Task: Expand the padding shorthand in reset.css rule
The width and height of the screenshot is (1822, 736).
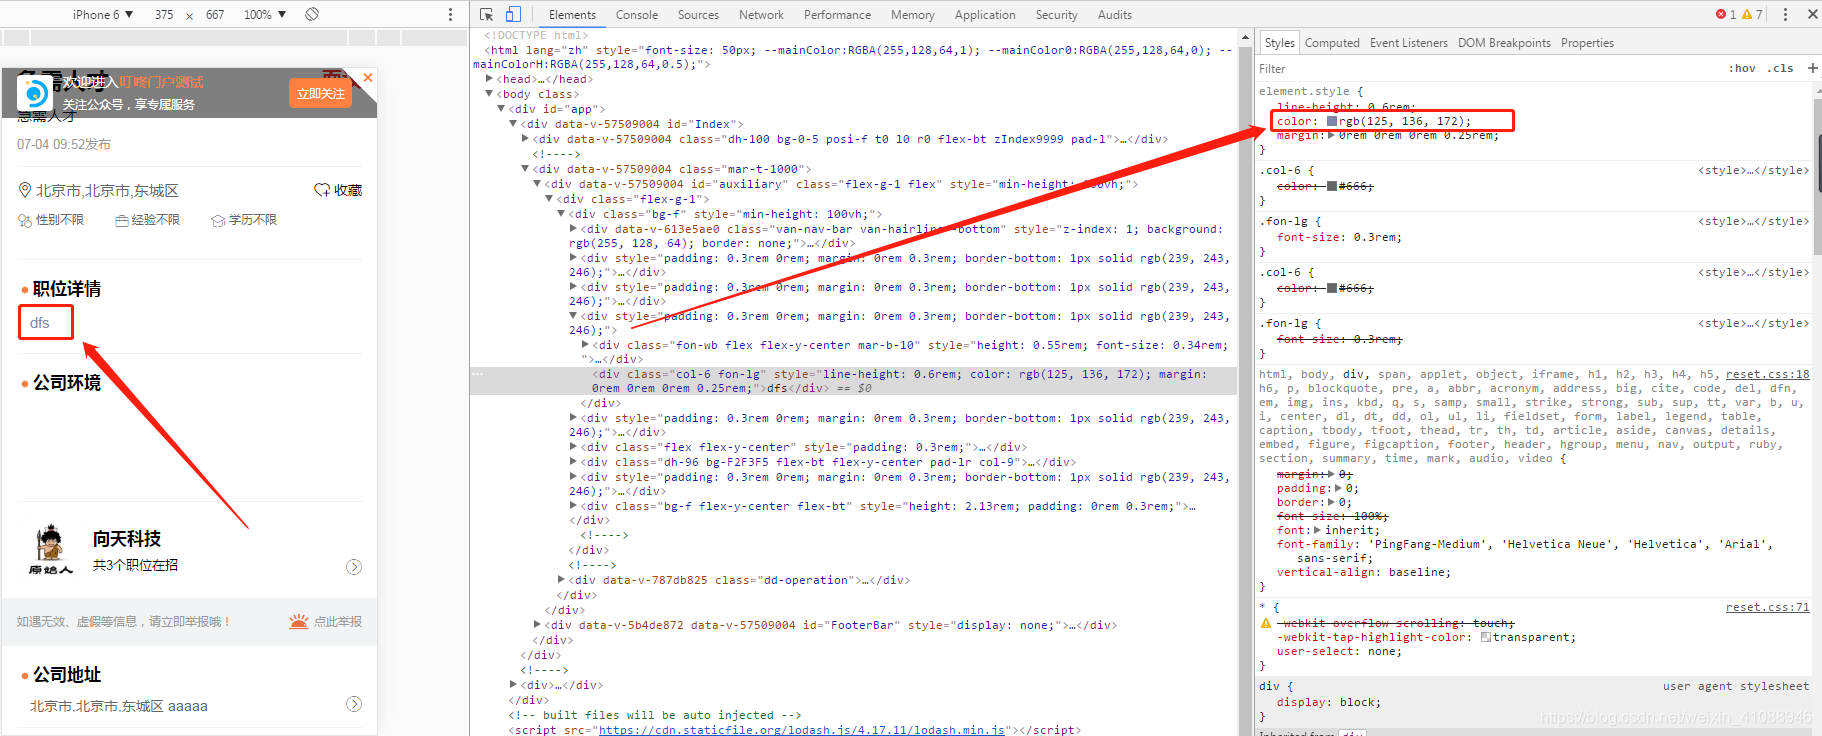Action: [1338, 488]
